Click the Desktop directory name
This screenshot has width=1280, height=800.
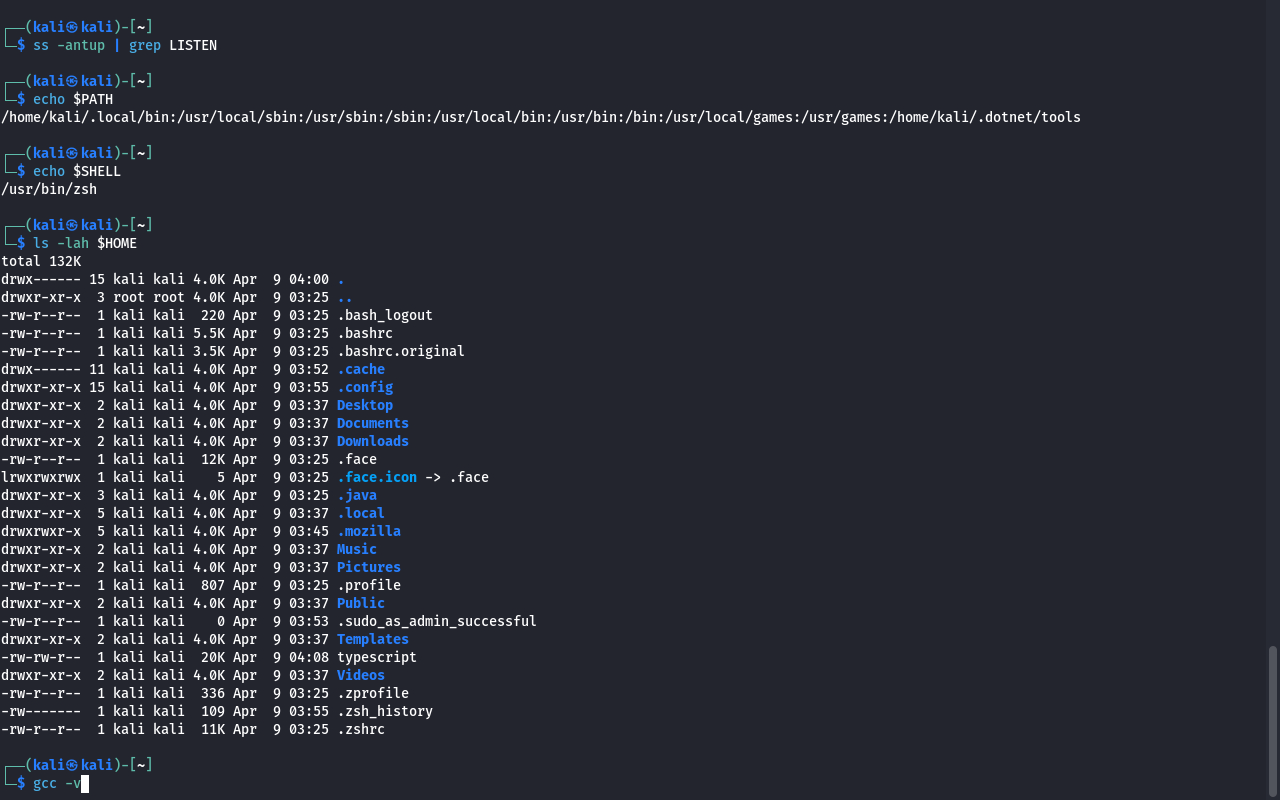364,405
